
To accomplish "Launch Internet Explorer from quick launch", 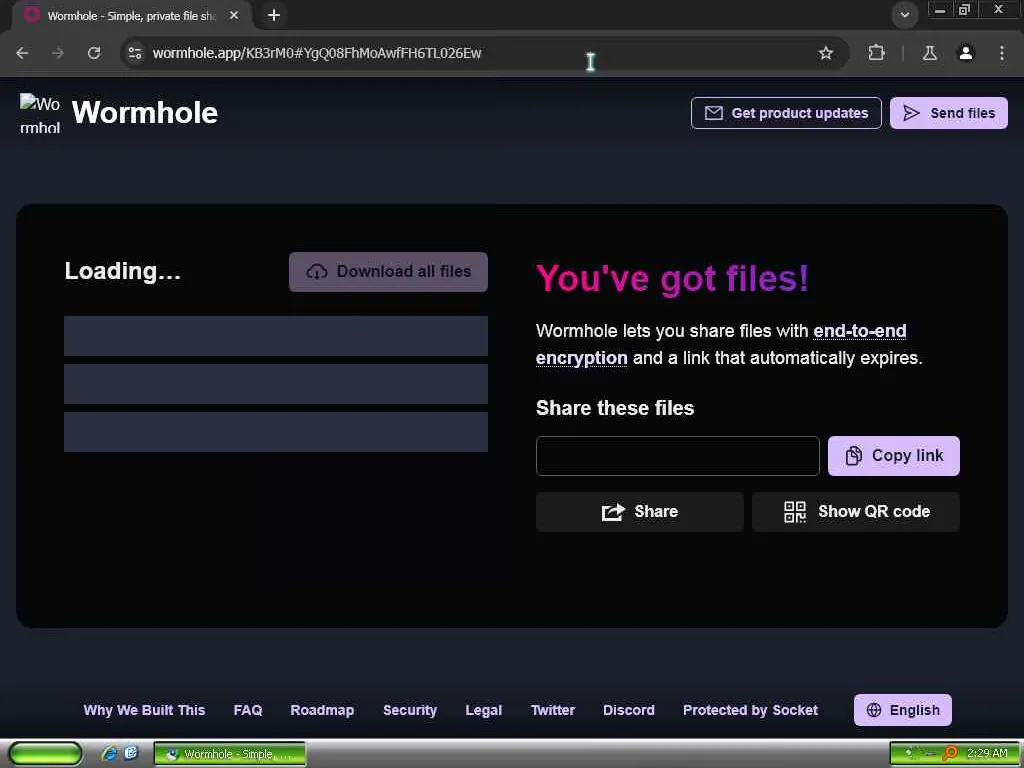I will 109,754.
